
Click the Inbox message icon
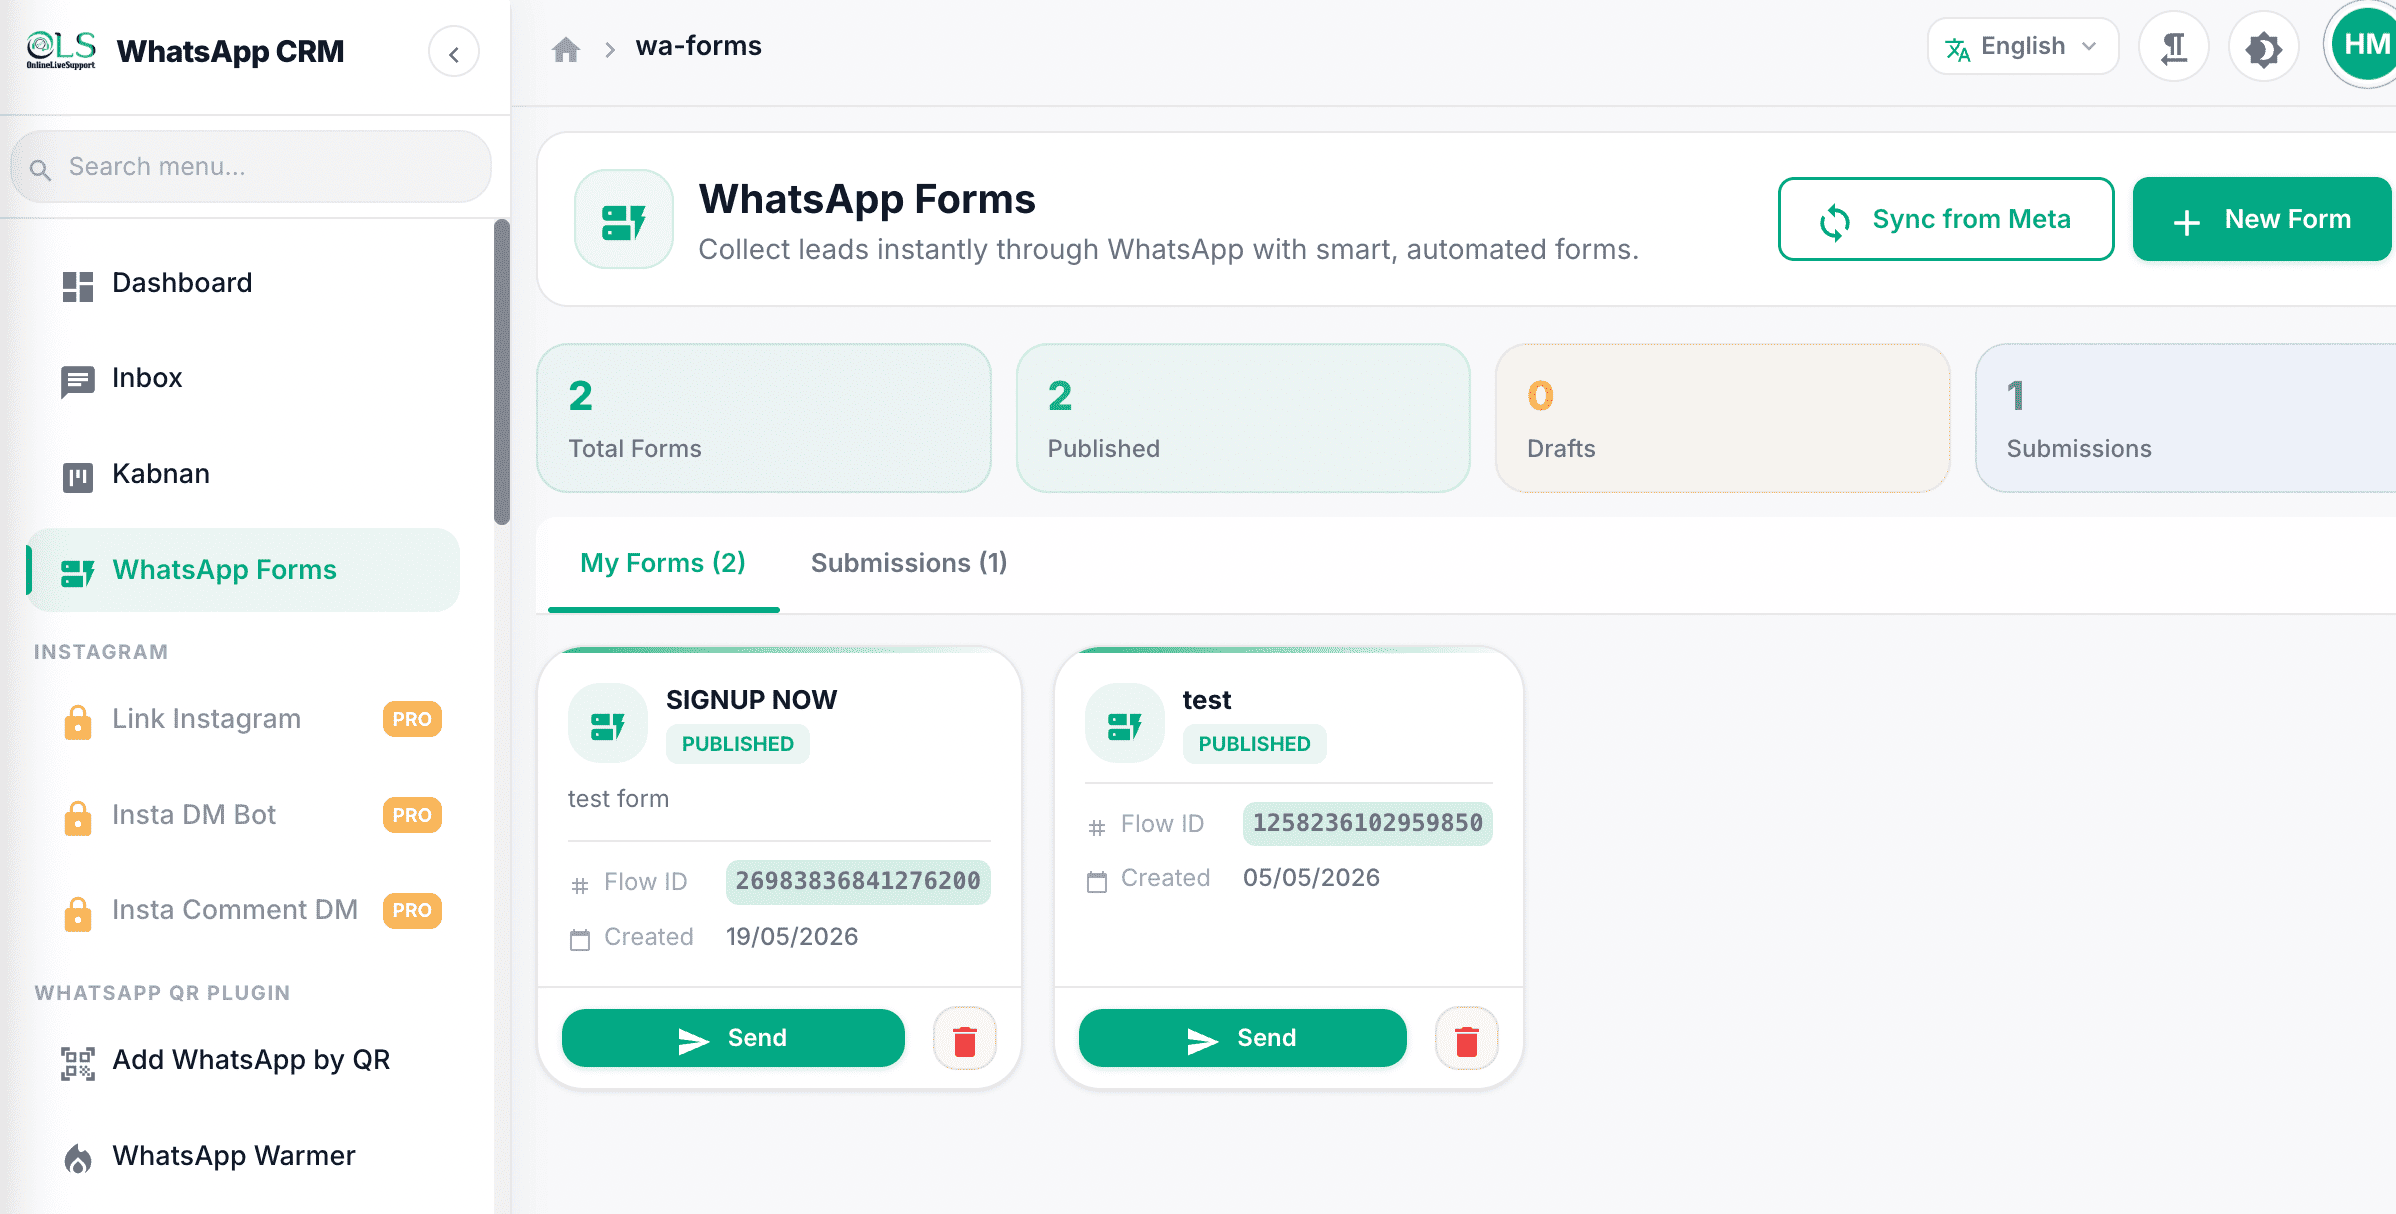tap(77, 381)
